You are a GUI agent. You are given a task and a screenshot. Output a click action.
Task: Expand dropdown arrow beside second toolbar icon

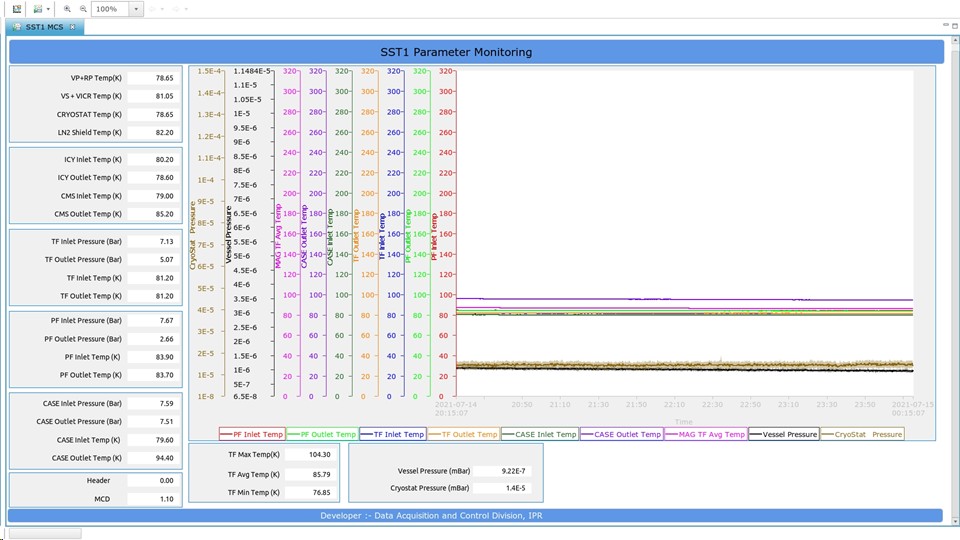(x=47, y=9)
